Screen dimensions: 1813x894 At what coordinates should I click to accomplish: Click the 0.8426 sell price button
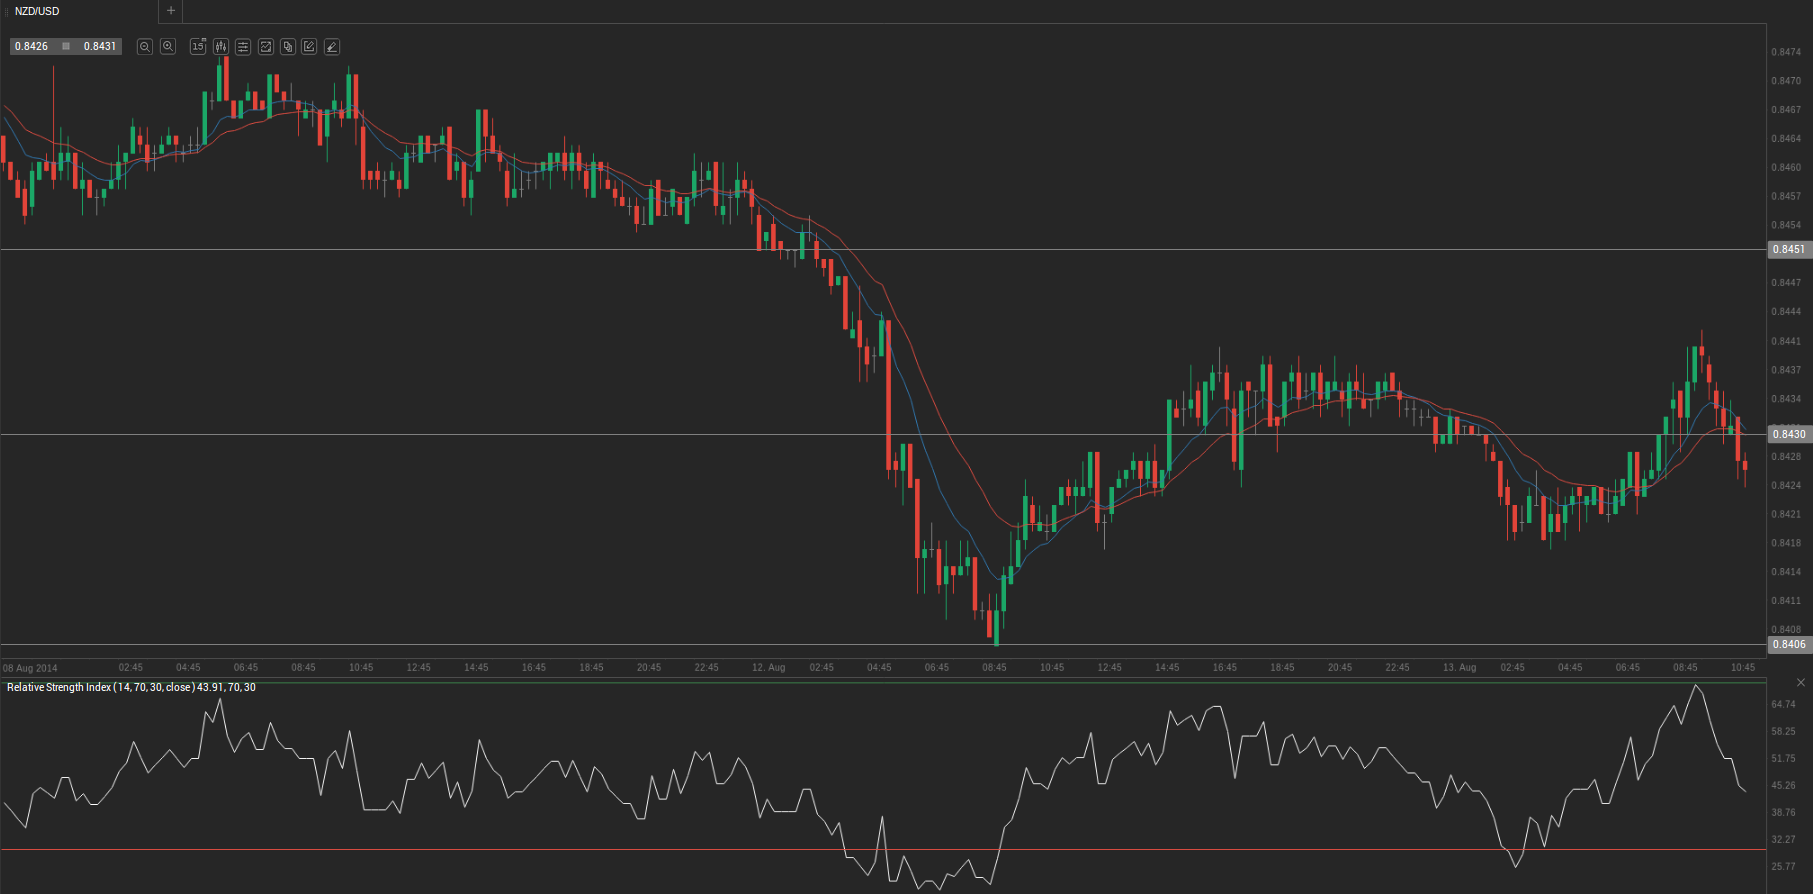tap(32, 47)
